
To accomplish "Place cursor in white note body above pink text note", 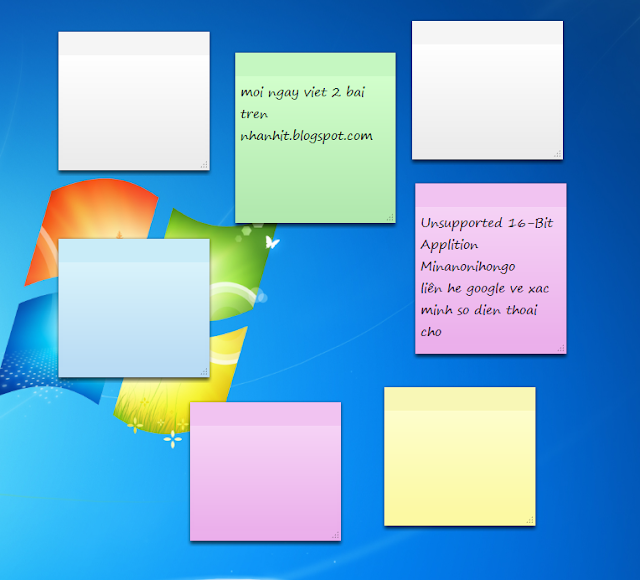I will pyautogui.click(x=487, y=101).
